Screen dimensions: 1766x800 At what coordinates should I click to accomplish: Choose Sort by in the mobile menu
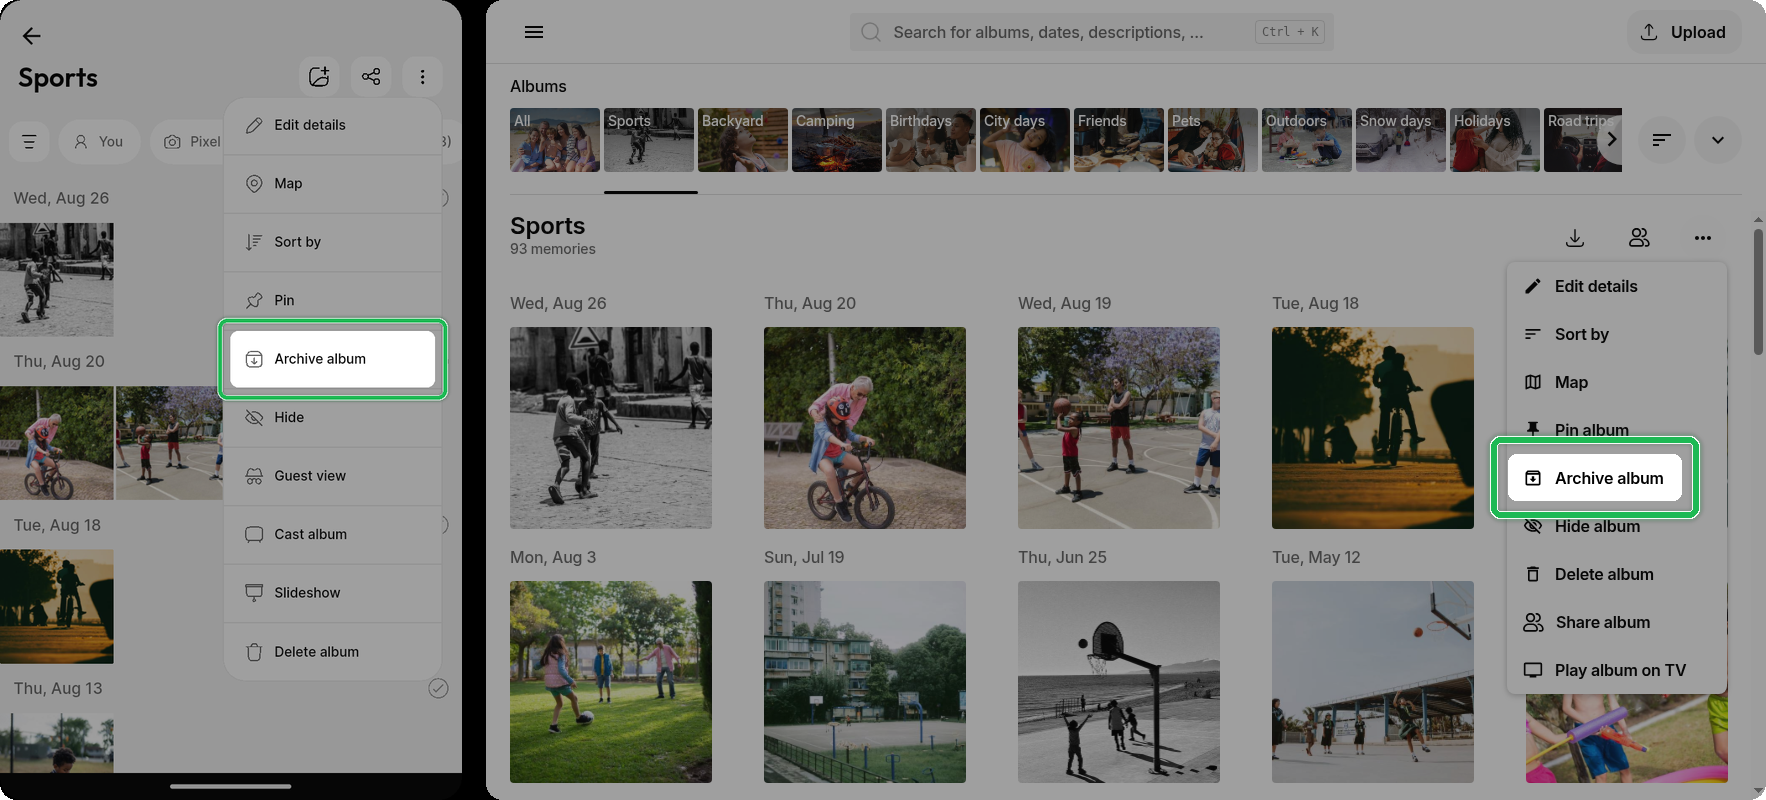pyautogui.click(x=333, y=242)
